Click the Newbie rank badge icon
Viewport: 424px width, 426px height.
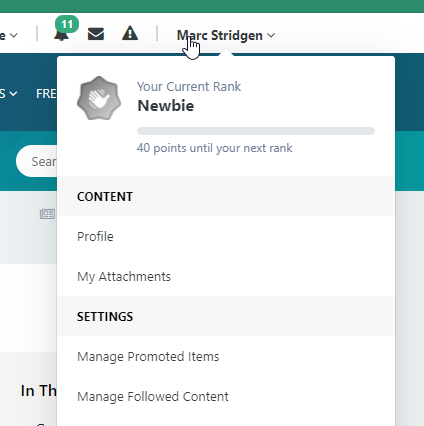tap(99, 98)
